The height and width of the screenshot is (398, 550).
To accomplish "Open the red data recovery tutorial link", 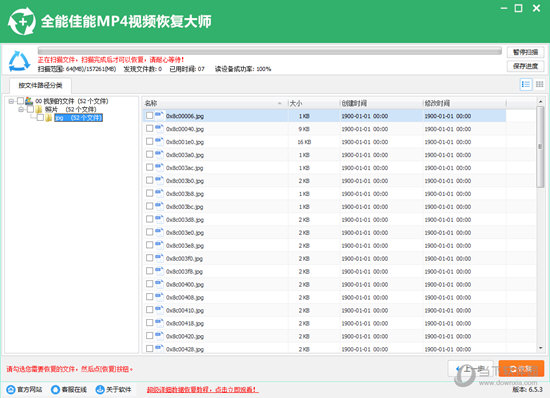I will pyautogui.click(x=202, y=390).
